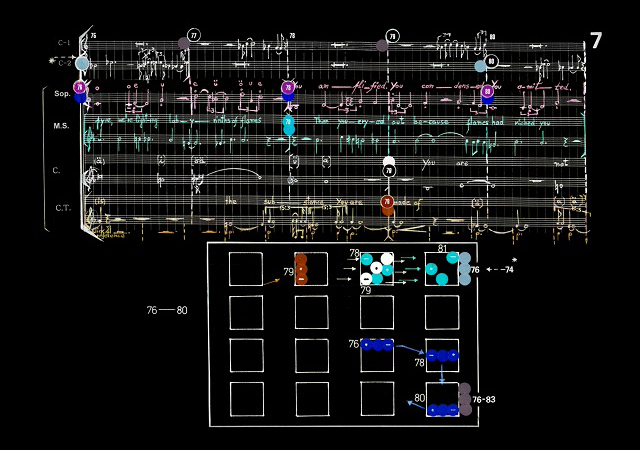Click the light blue dot beside circled 80
The image size is (640, 450).
coord(480,66)
